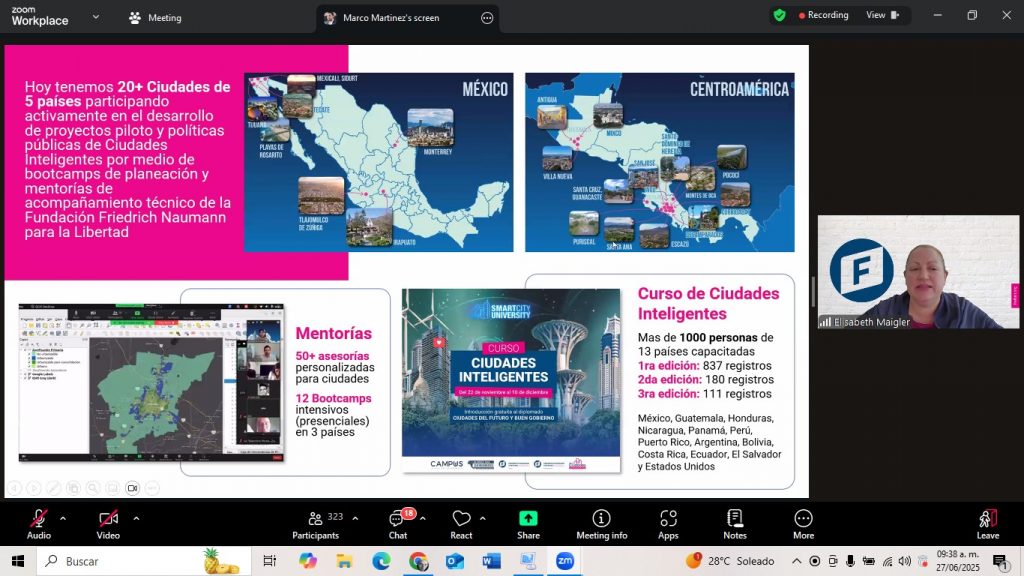Click the green encryption shield icon
Viewport: 1024px width, 576px height.
pyautogui.click(x=779, y=15)
